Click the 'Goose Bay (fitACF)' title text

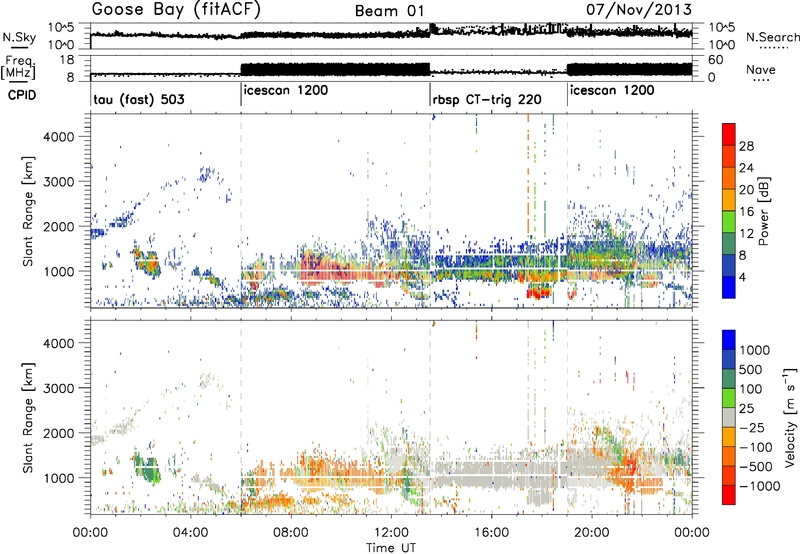(x=176, y=10)
